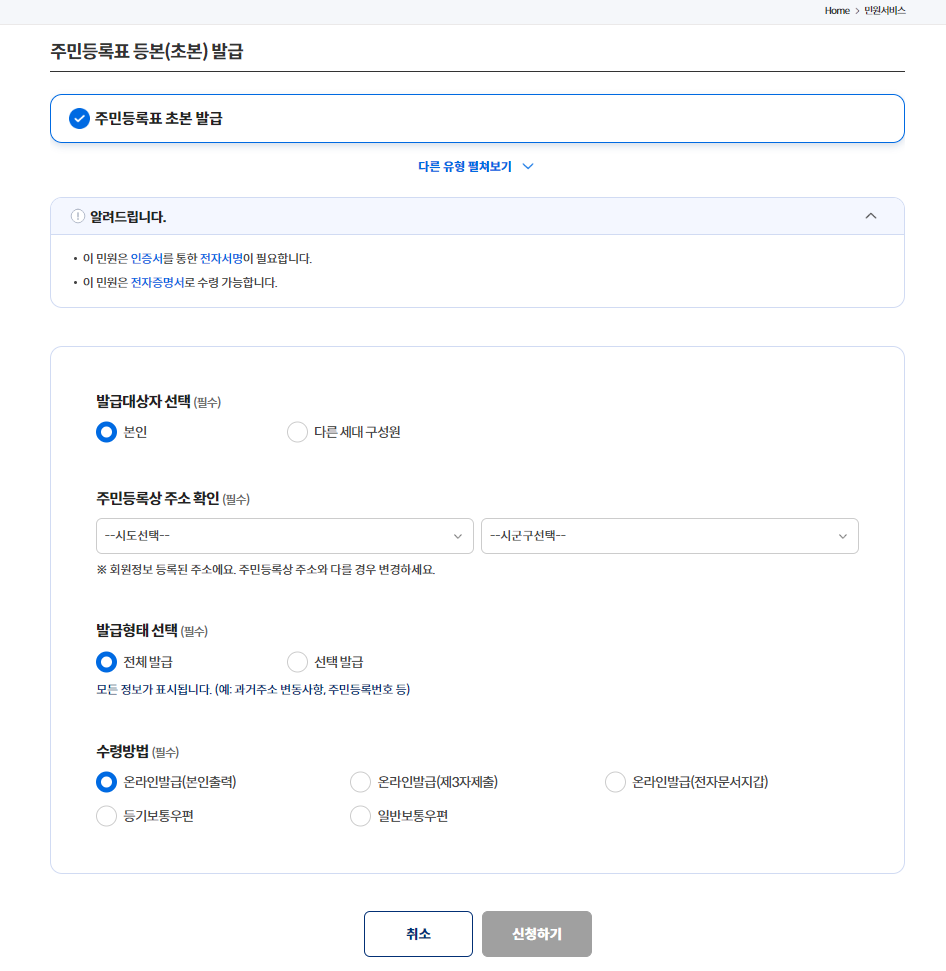The height and width of the screenshot is (971, 946).
Task: Click the 발급형태 선택 heading
Action: [137, 630]
